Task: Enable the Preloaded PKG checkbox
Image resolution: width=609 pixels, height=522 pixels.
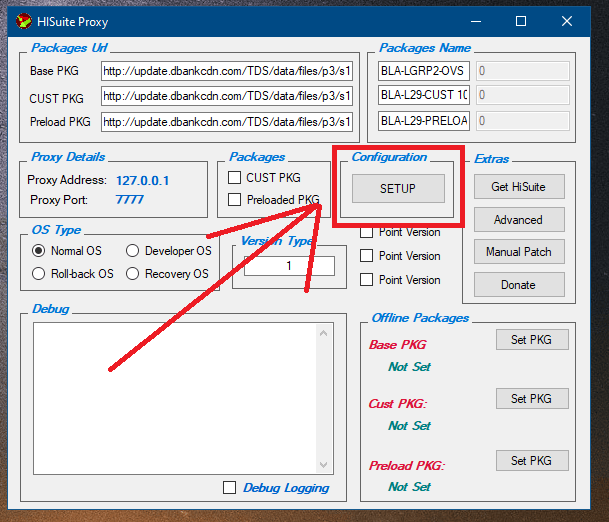Action: coord(234,199)
